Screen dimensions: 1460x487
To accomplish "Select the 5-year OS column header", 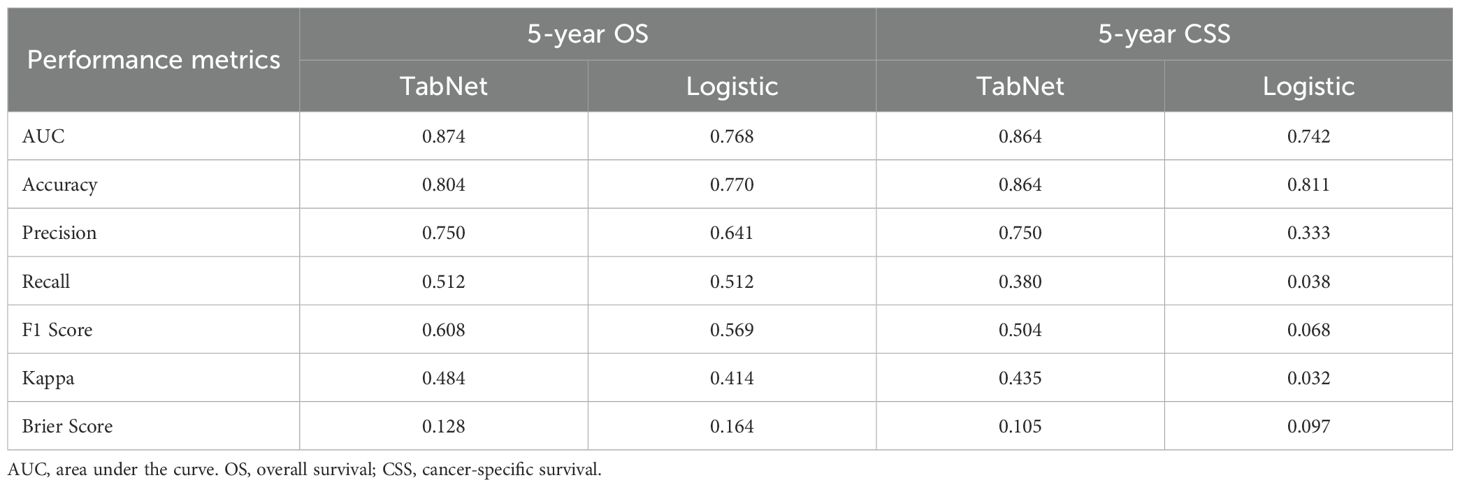I will click(587, 34).
